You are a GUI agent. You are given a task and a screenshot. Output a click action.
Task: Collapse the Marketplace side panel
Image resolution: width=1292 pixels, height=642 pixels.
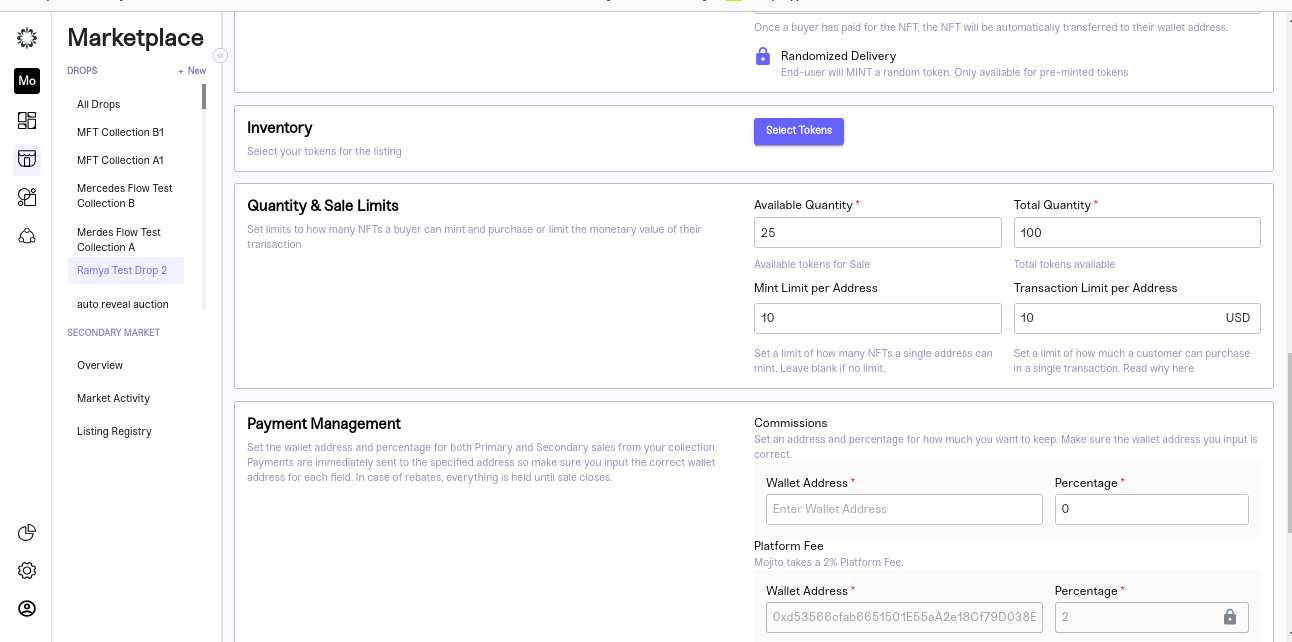pyautogui.click(x=221, y=56)
